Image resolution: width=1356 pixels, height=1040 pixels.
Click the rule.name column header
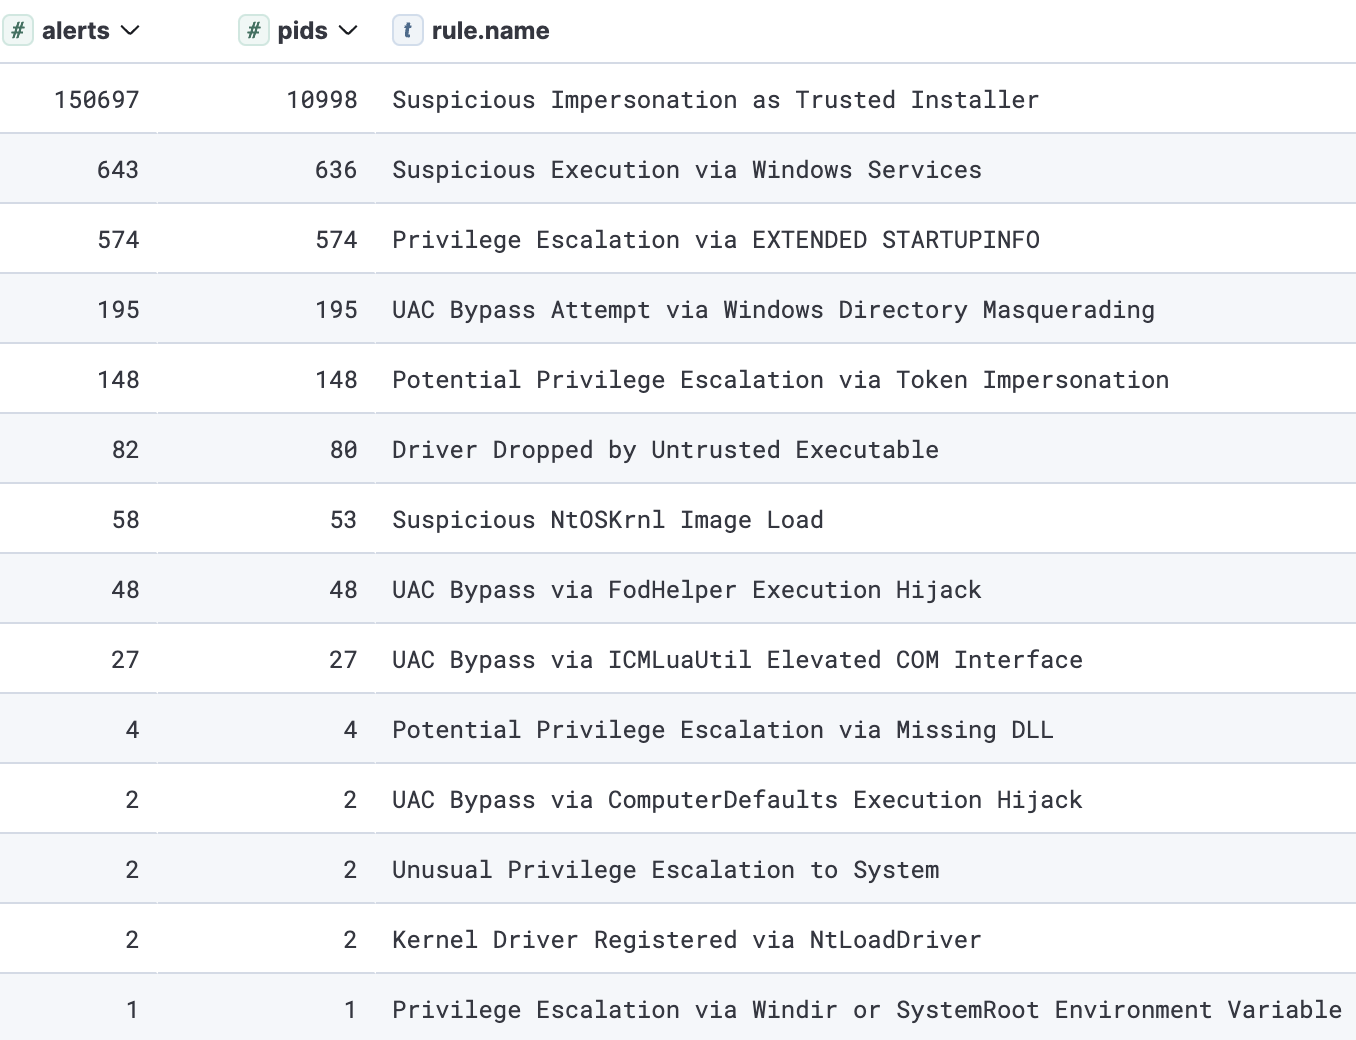click(490, 31)
